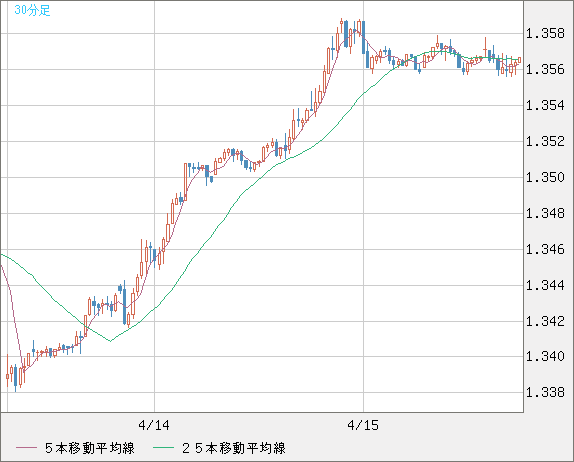Viewport: 574px width, 462px height.
Task: Click the 25本移動平均線 legend text
Action: [234, 448]
